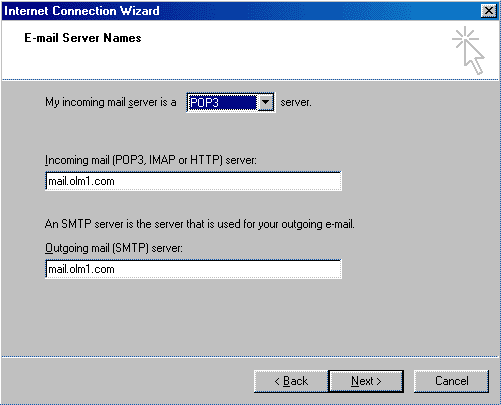Close the Internet Connection Wizard window

coord(489,11)
